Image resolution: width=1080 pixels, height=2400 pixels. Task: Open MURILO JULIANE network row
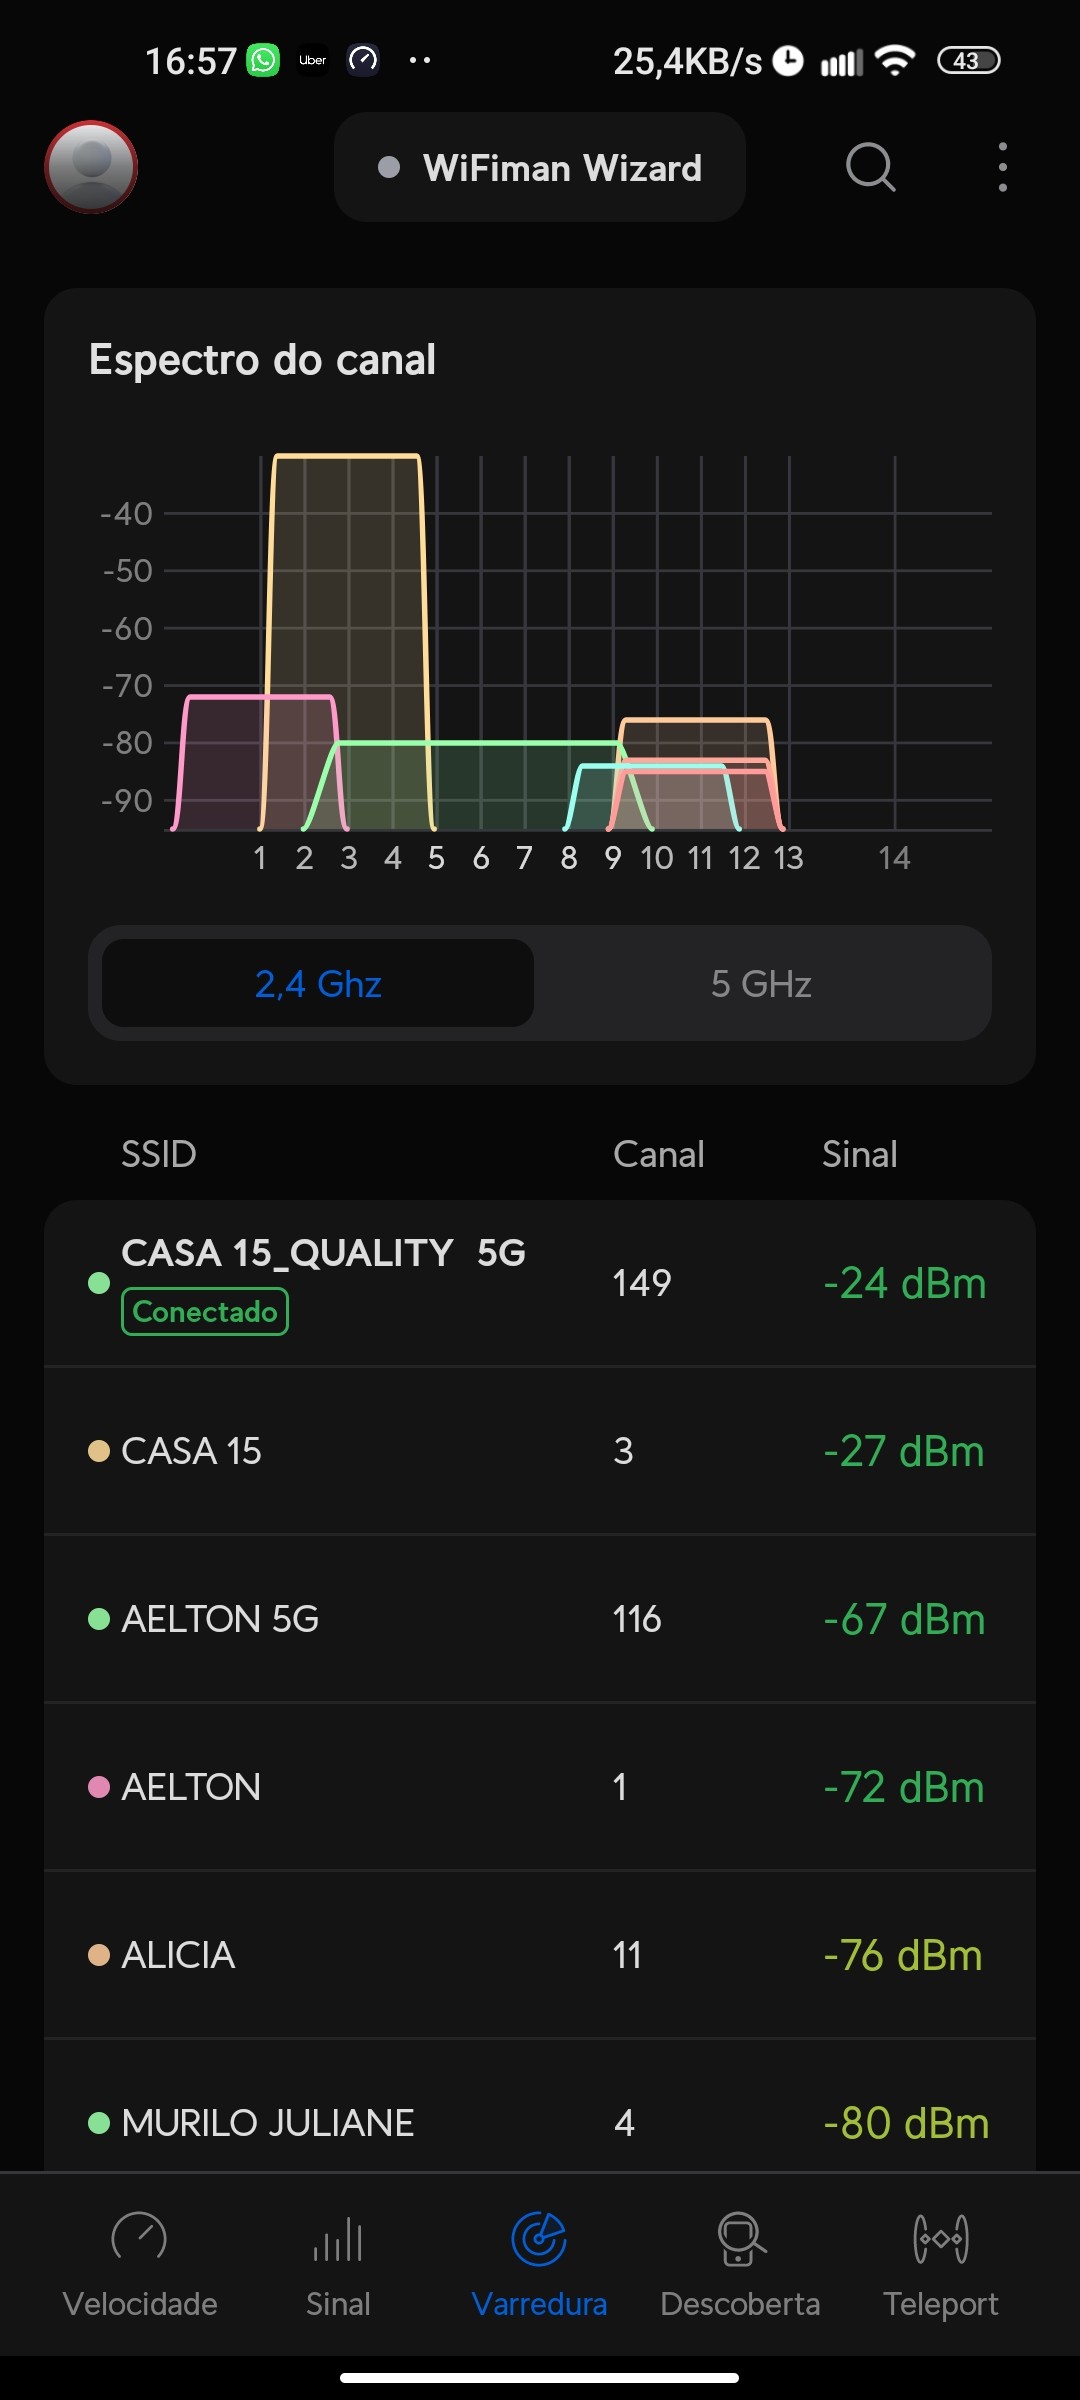pyautogui.click(x=540, y=2122)
